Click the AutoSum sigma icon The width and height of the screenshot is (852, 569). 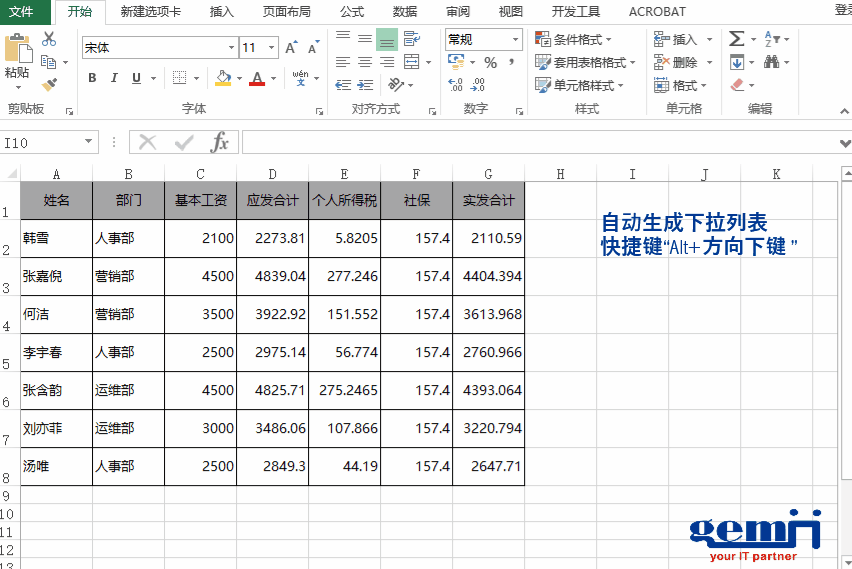coord(737,39)
